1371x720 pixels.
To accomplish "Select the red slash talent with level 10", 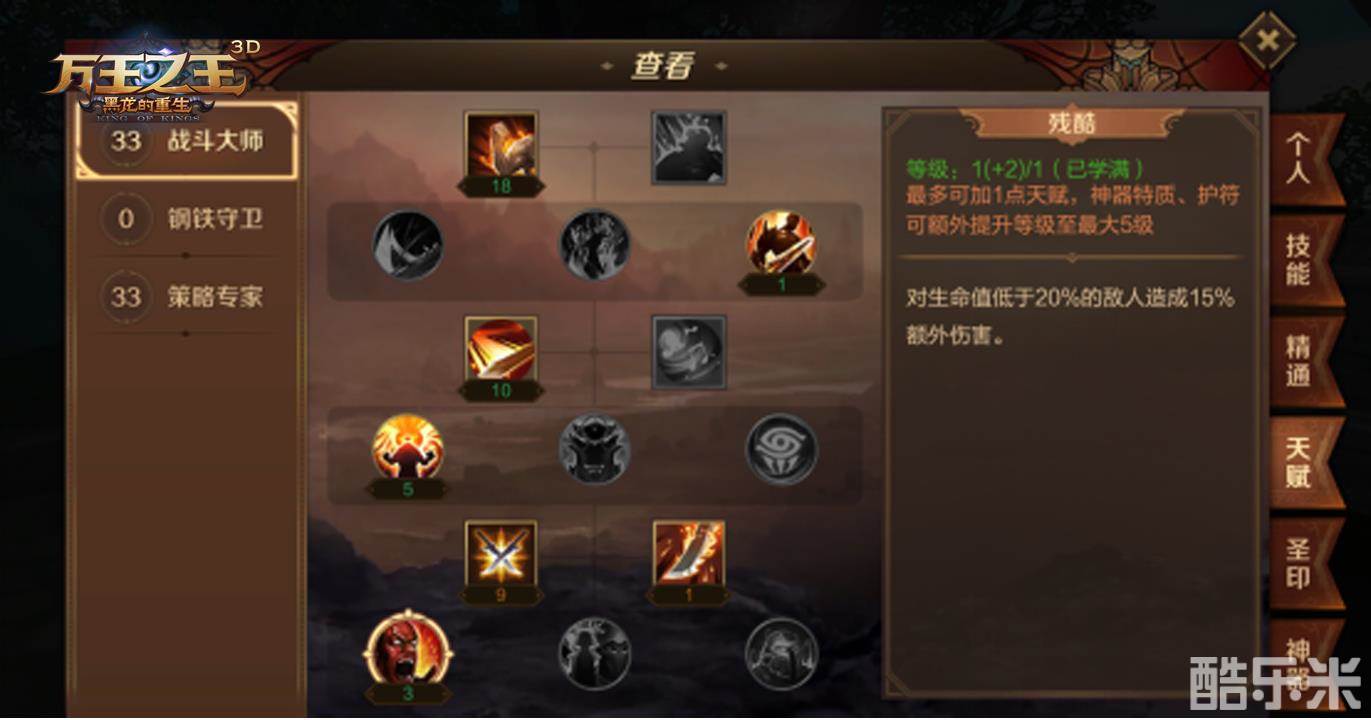I will (x=502, y=350).
